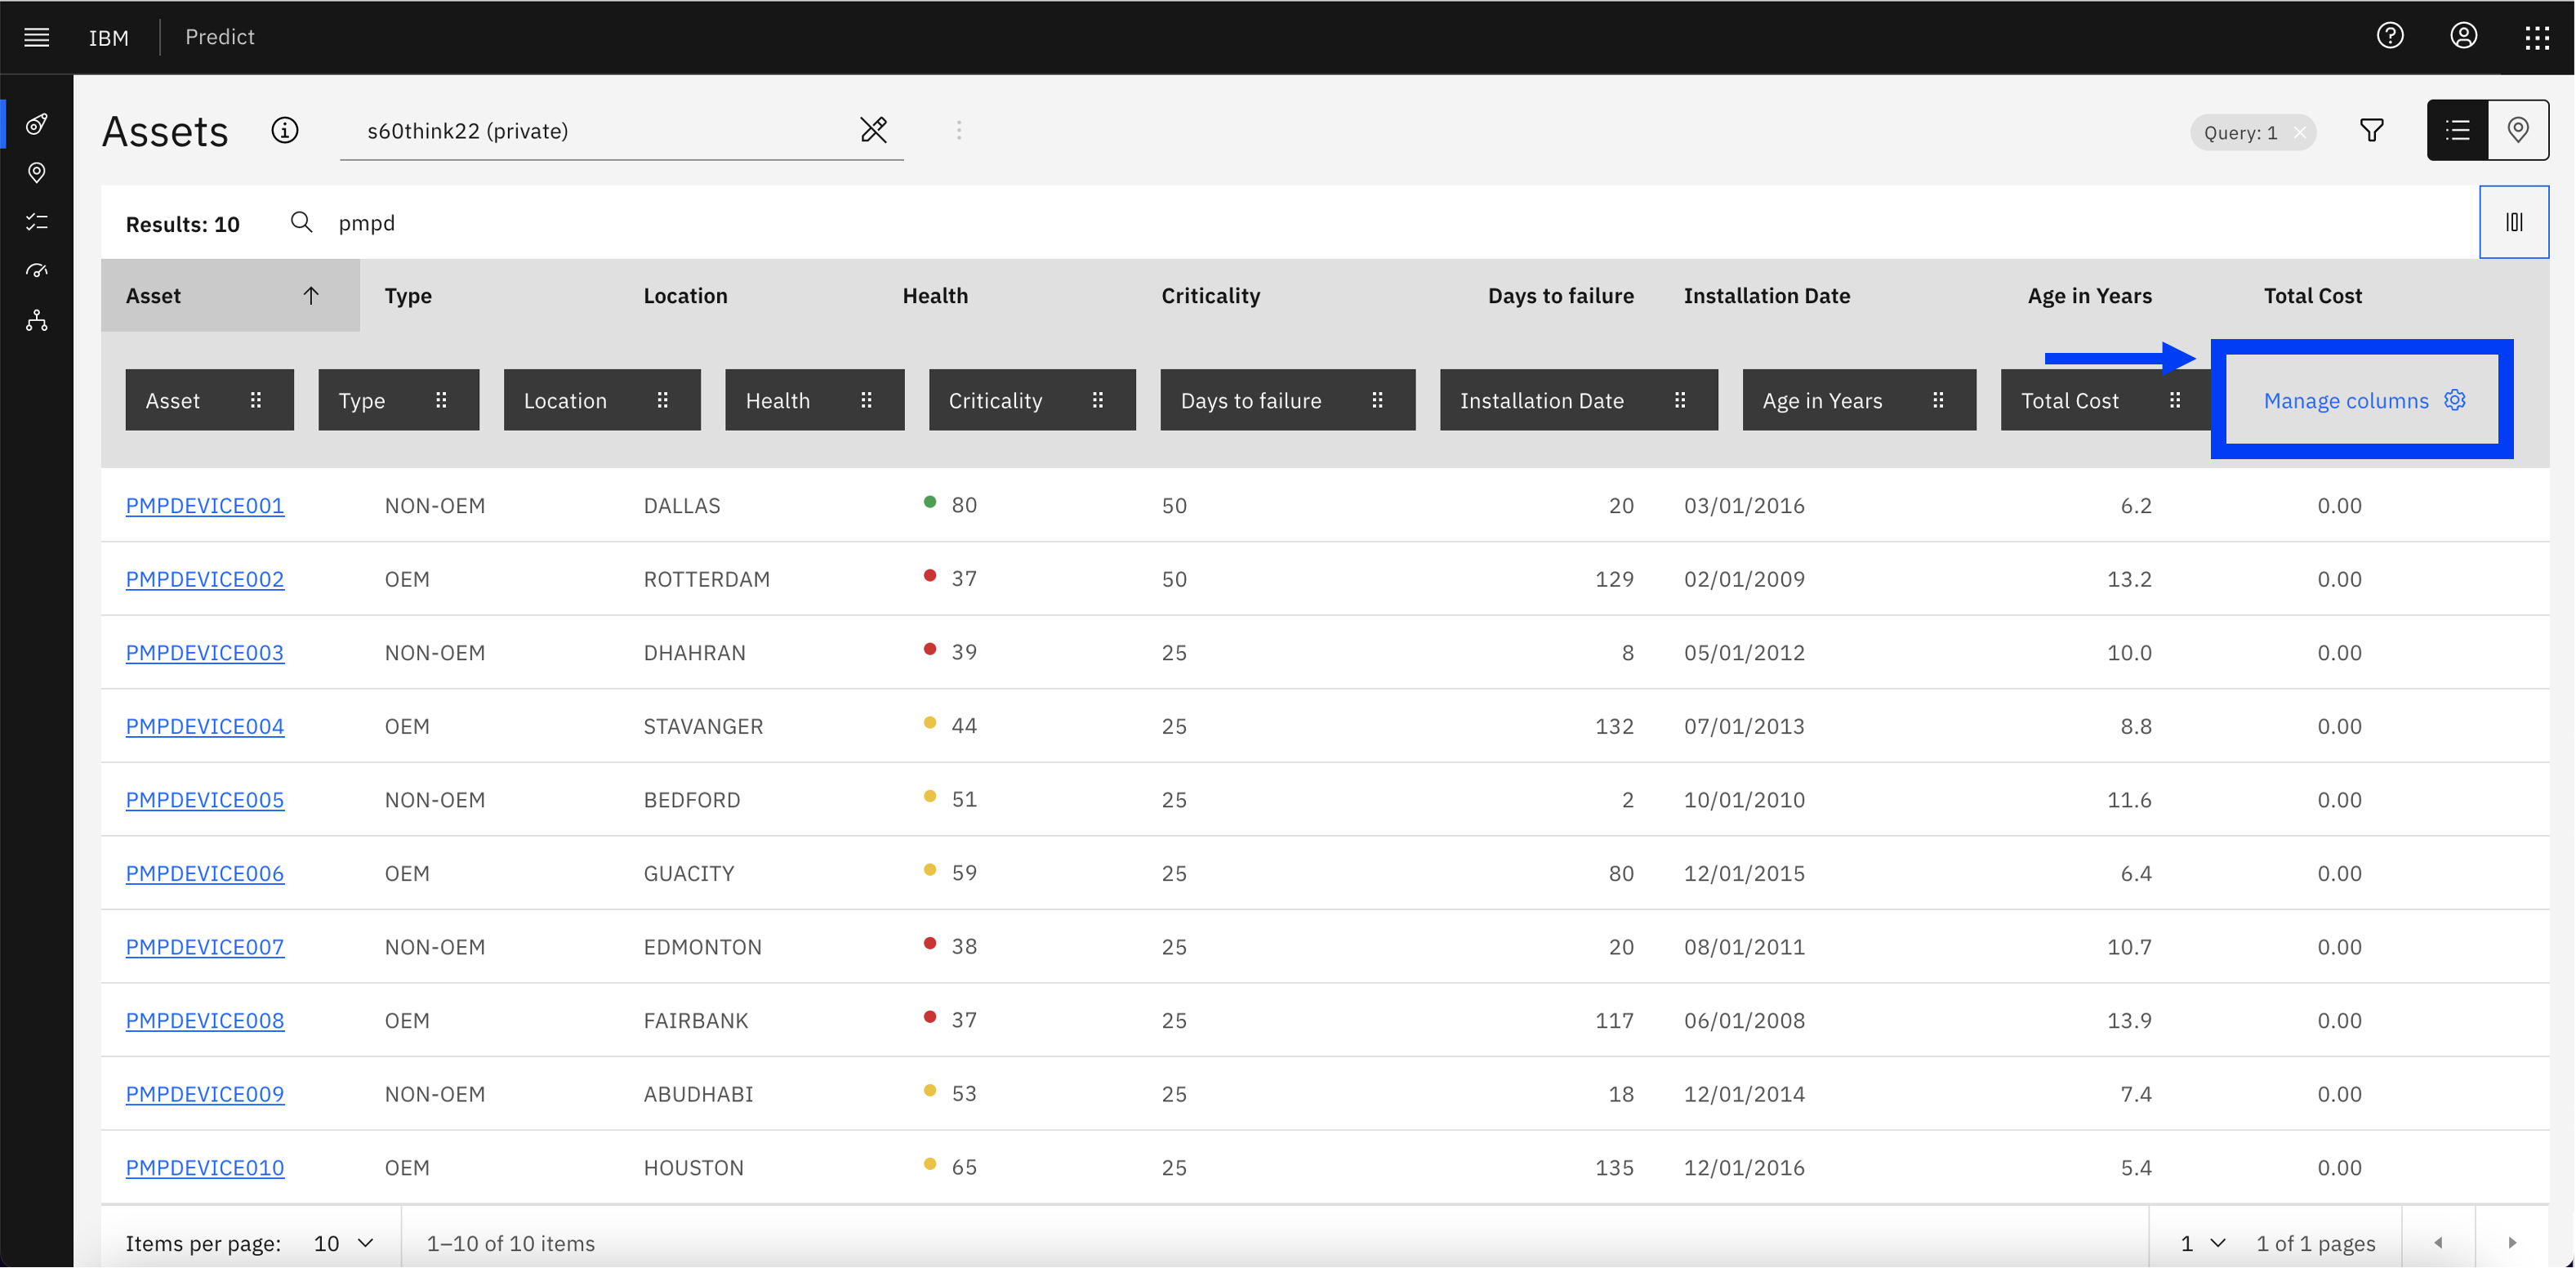Click the green health dot for PMPDEVICE001

coord(930,502)
